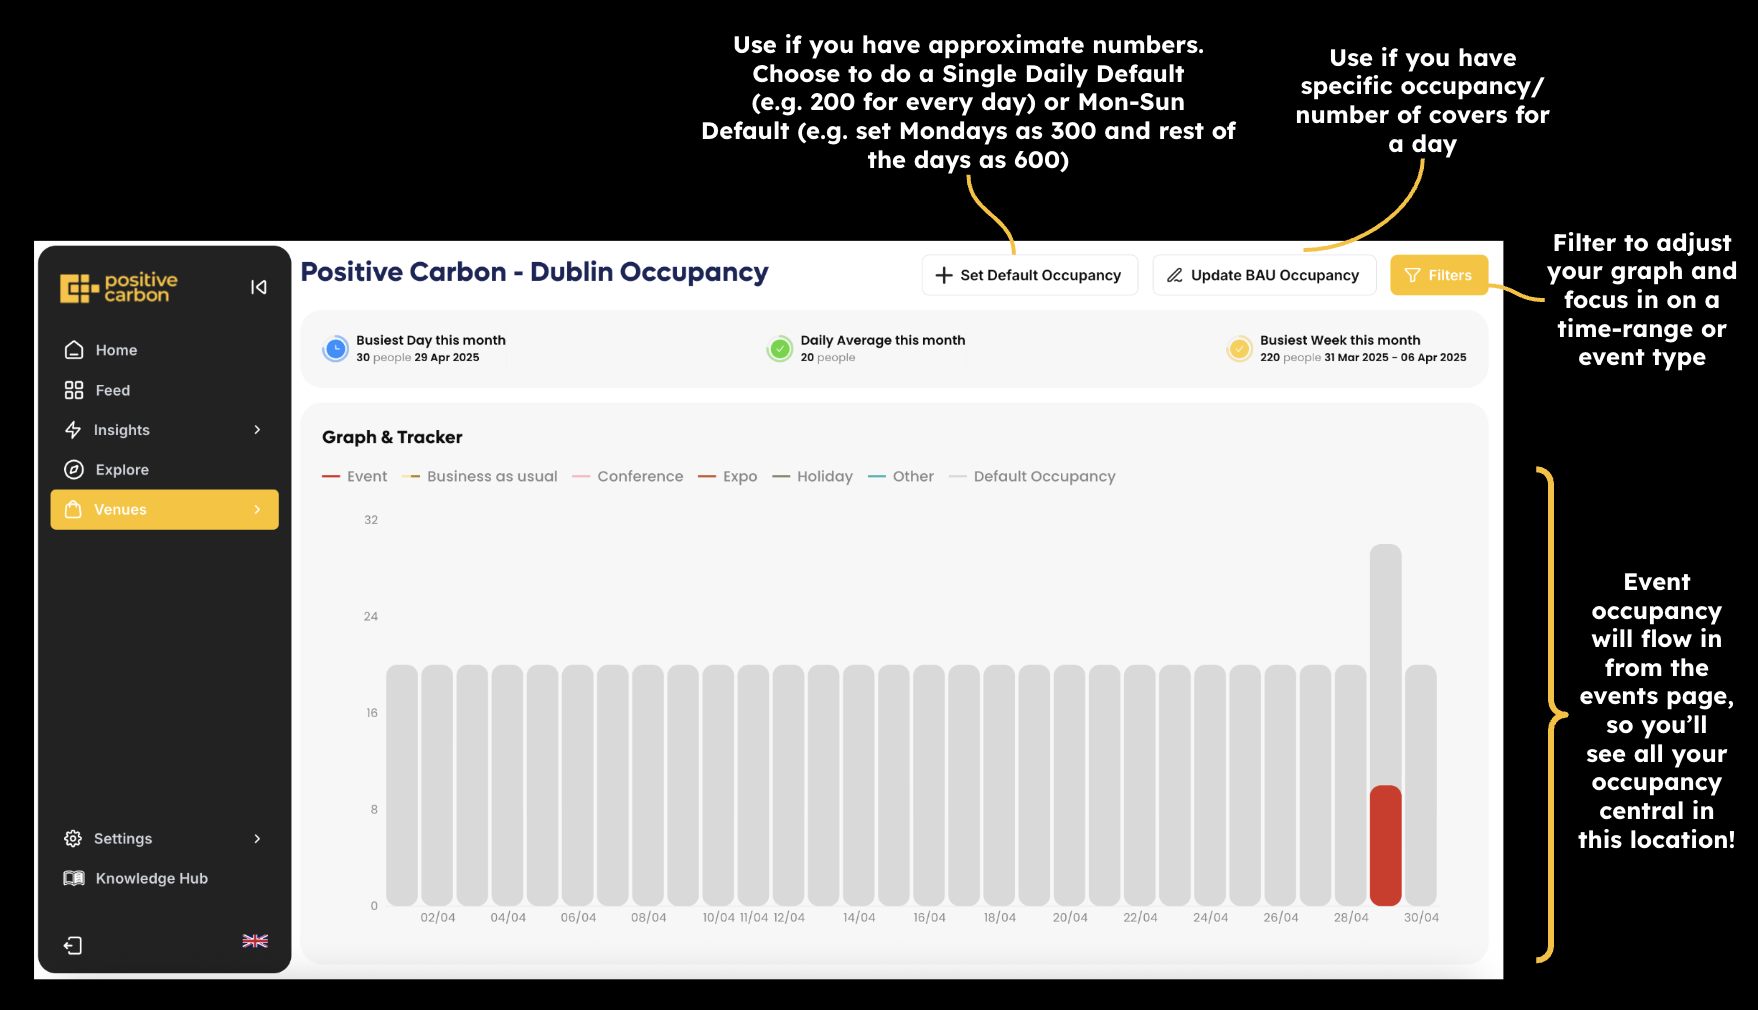Switch language via the UK flag icon
Image resolution: width=1758 pixels, height=1010 pixels.
pos(255,941)
